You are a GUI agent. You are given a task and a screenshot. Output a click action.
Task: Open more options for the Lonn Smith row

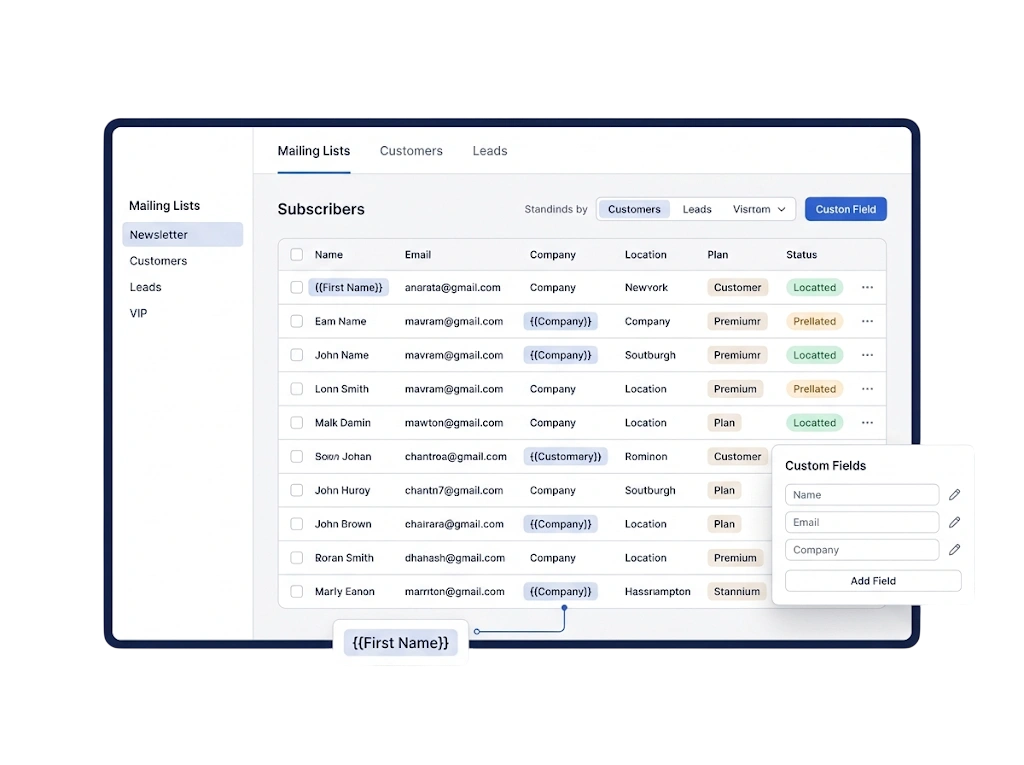pyautogui.click(x=867, y=389)
